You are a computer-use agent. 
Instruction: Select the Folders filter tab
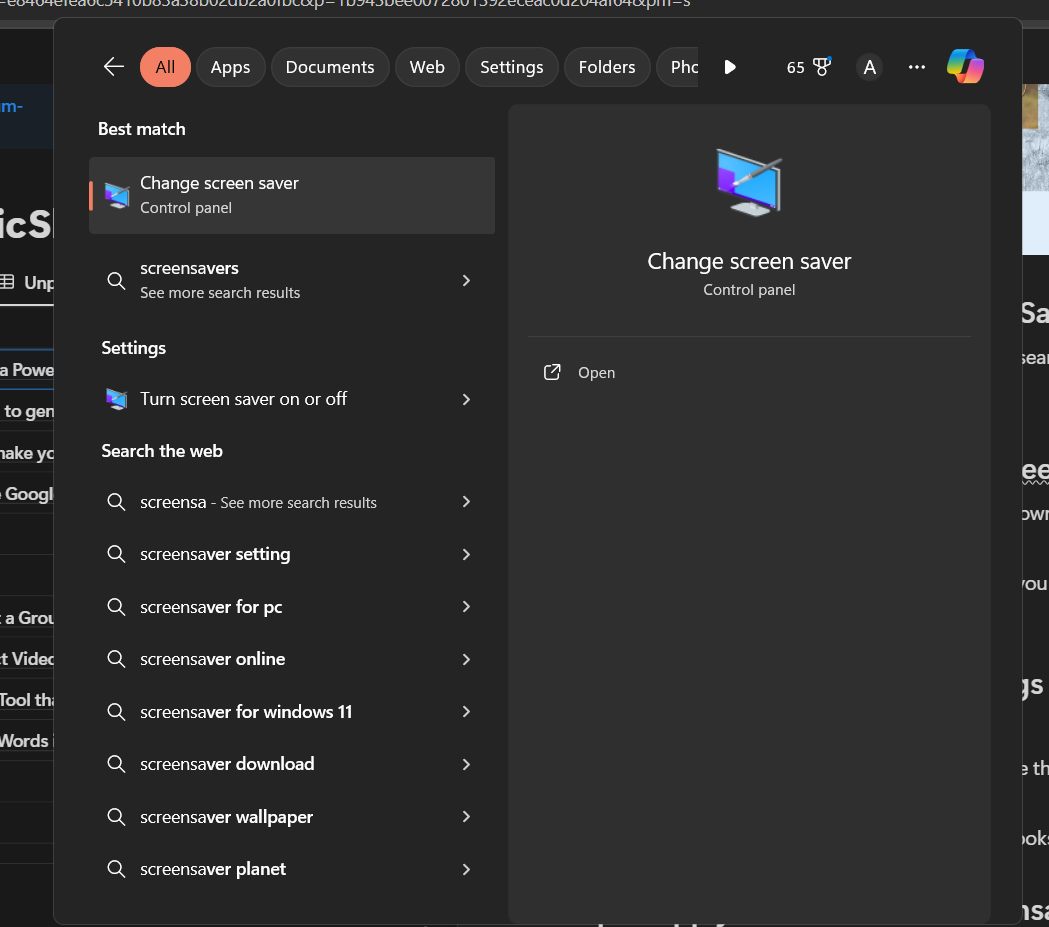click(x=606, y=67)
